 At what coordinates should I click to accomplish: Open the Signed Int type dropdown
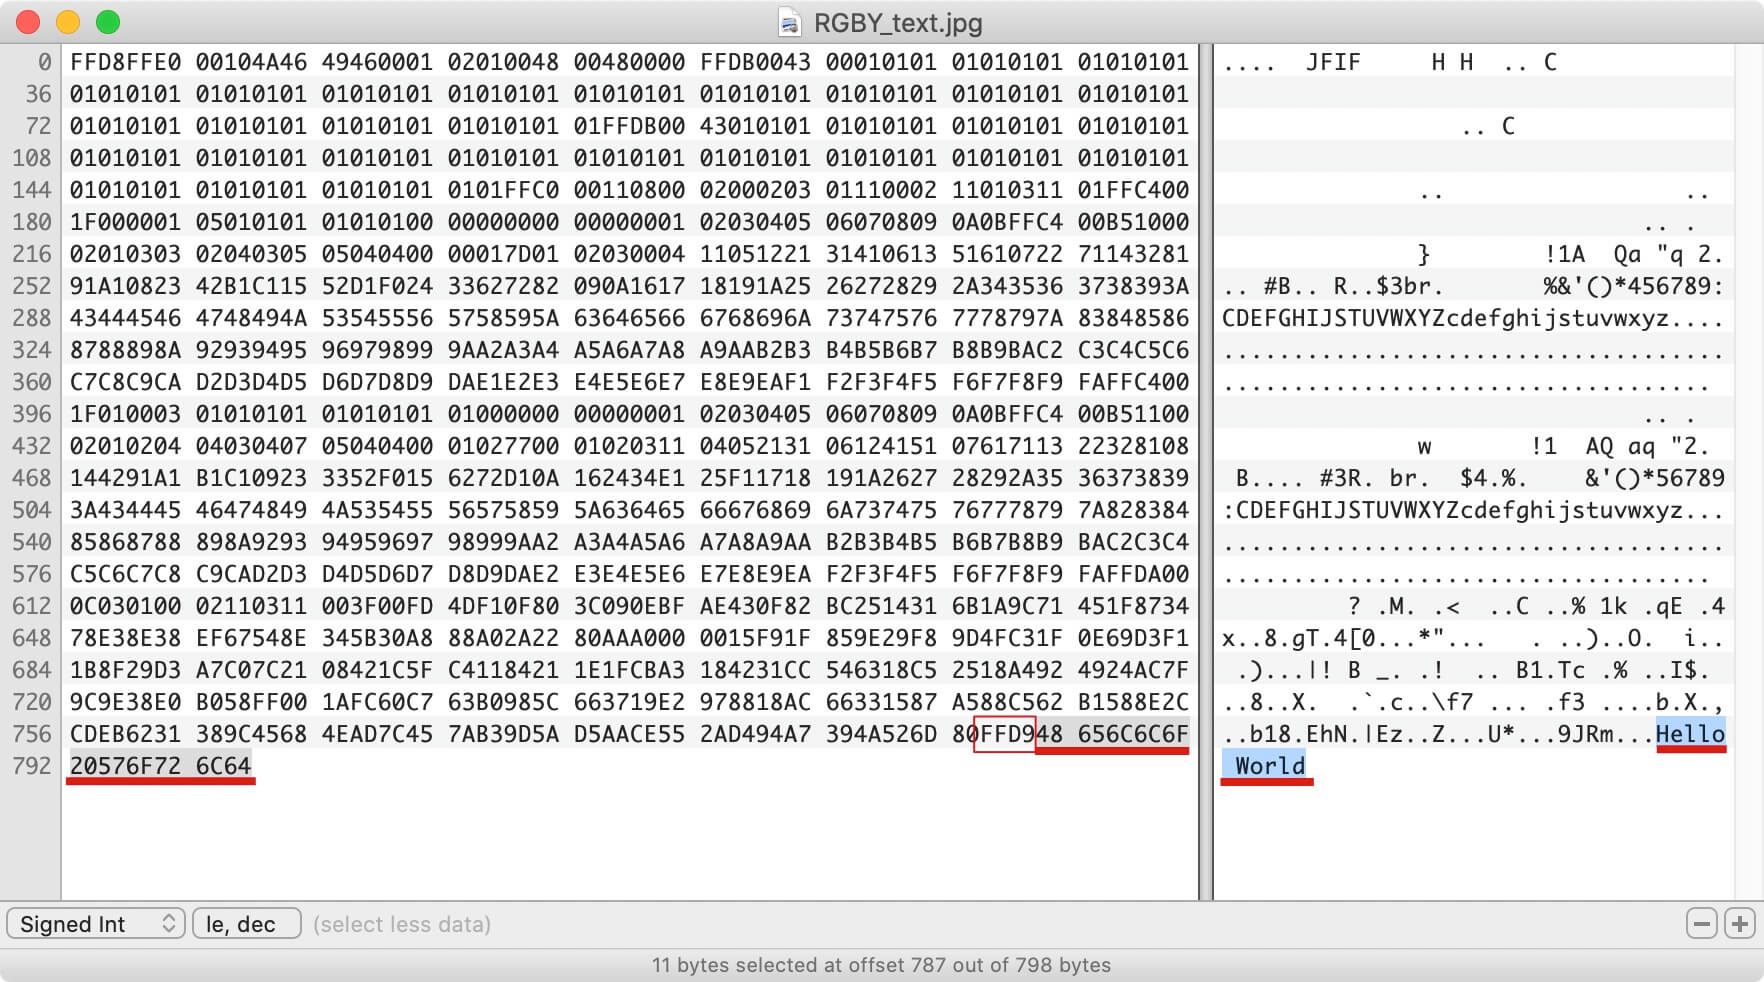(96, 923)
